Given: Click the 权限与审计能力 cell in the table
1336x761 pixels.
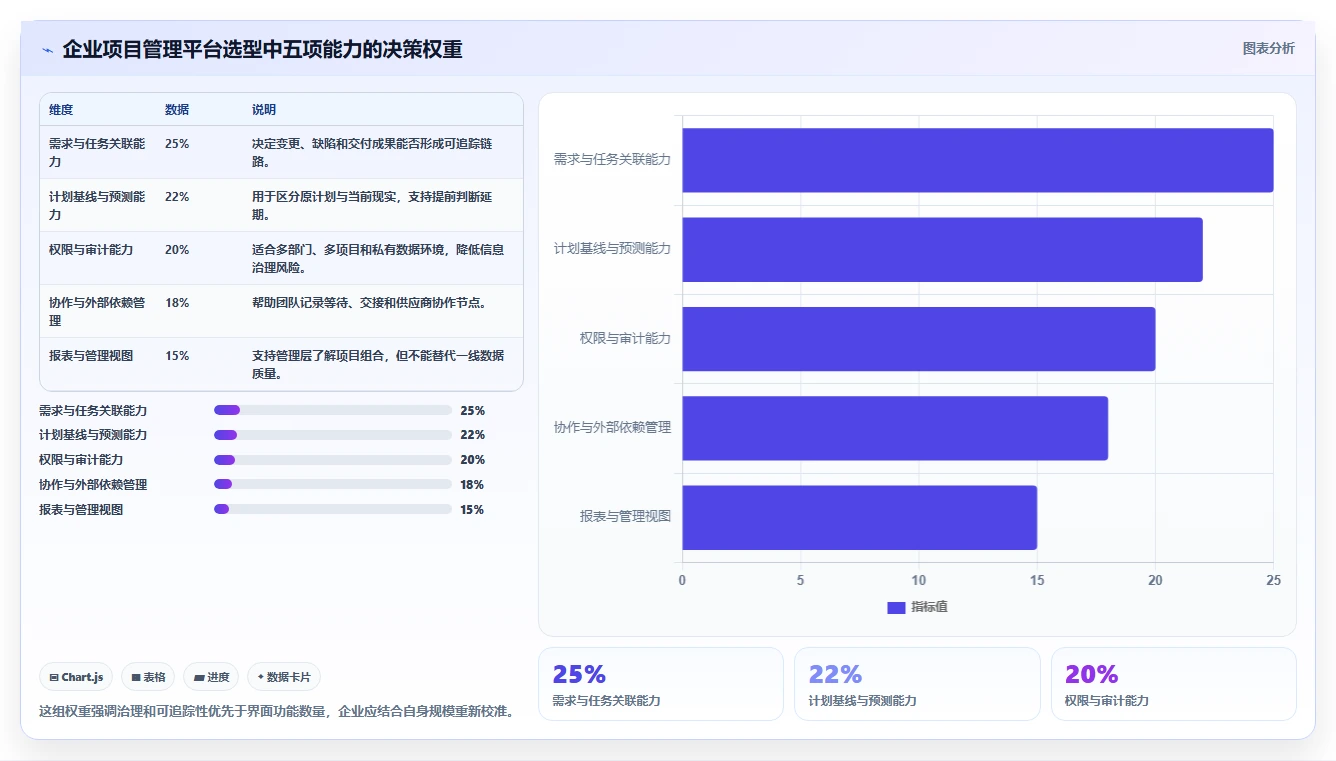Looking at the screenshot, I should click(97, 258).
